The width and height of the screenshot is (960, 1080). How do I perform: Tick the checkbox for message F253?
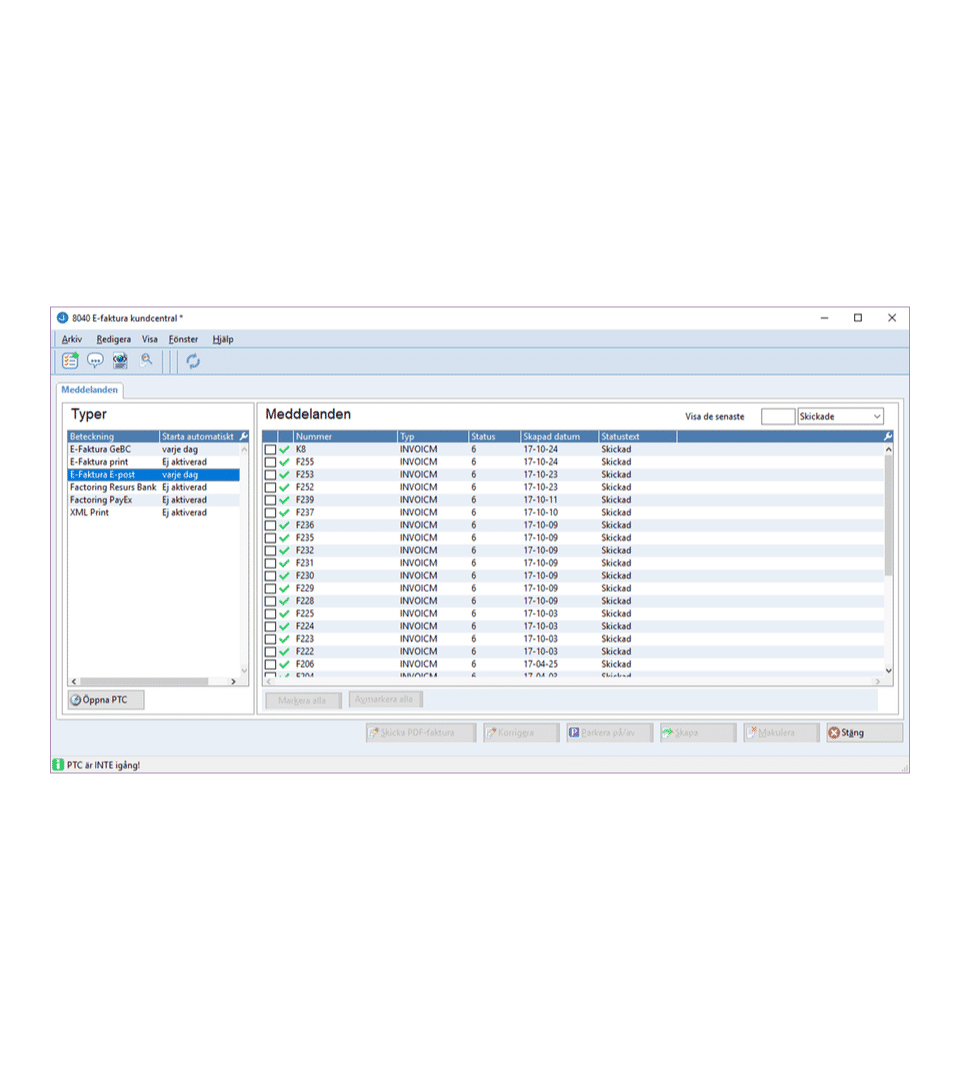pos(270,475)
